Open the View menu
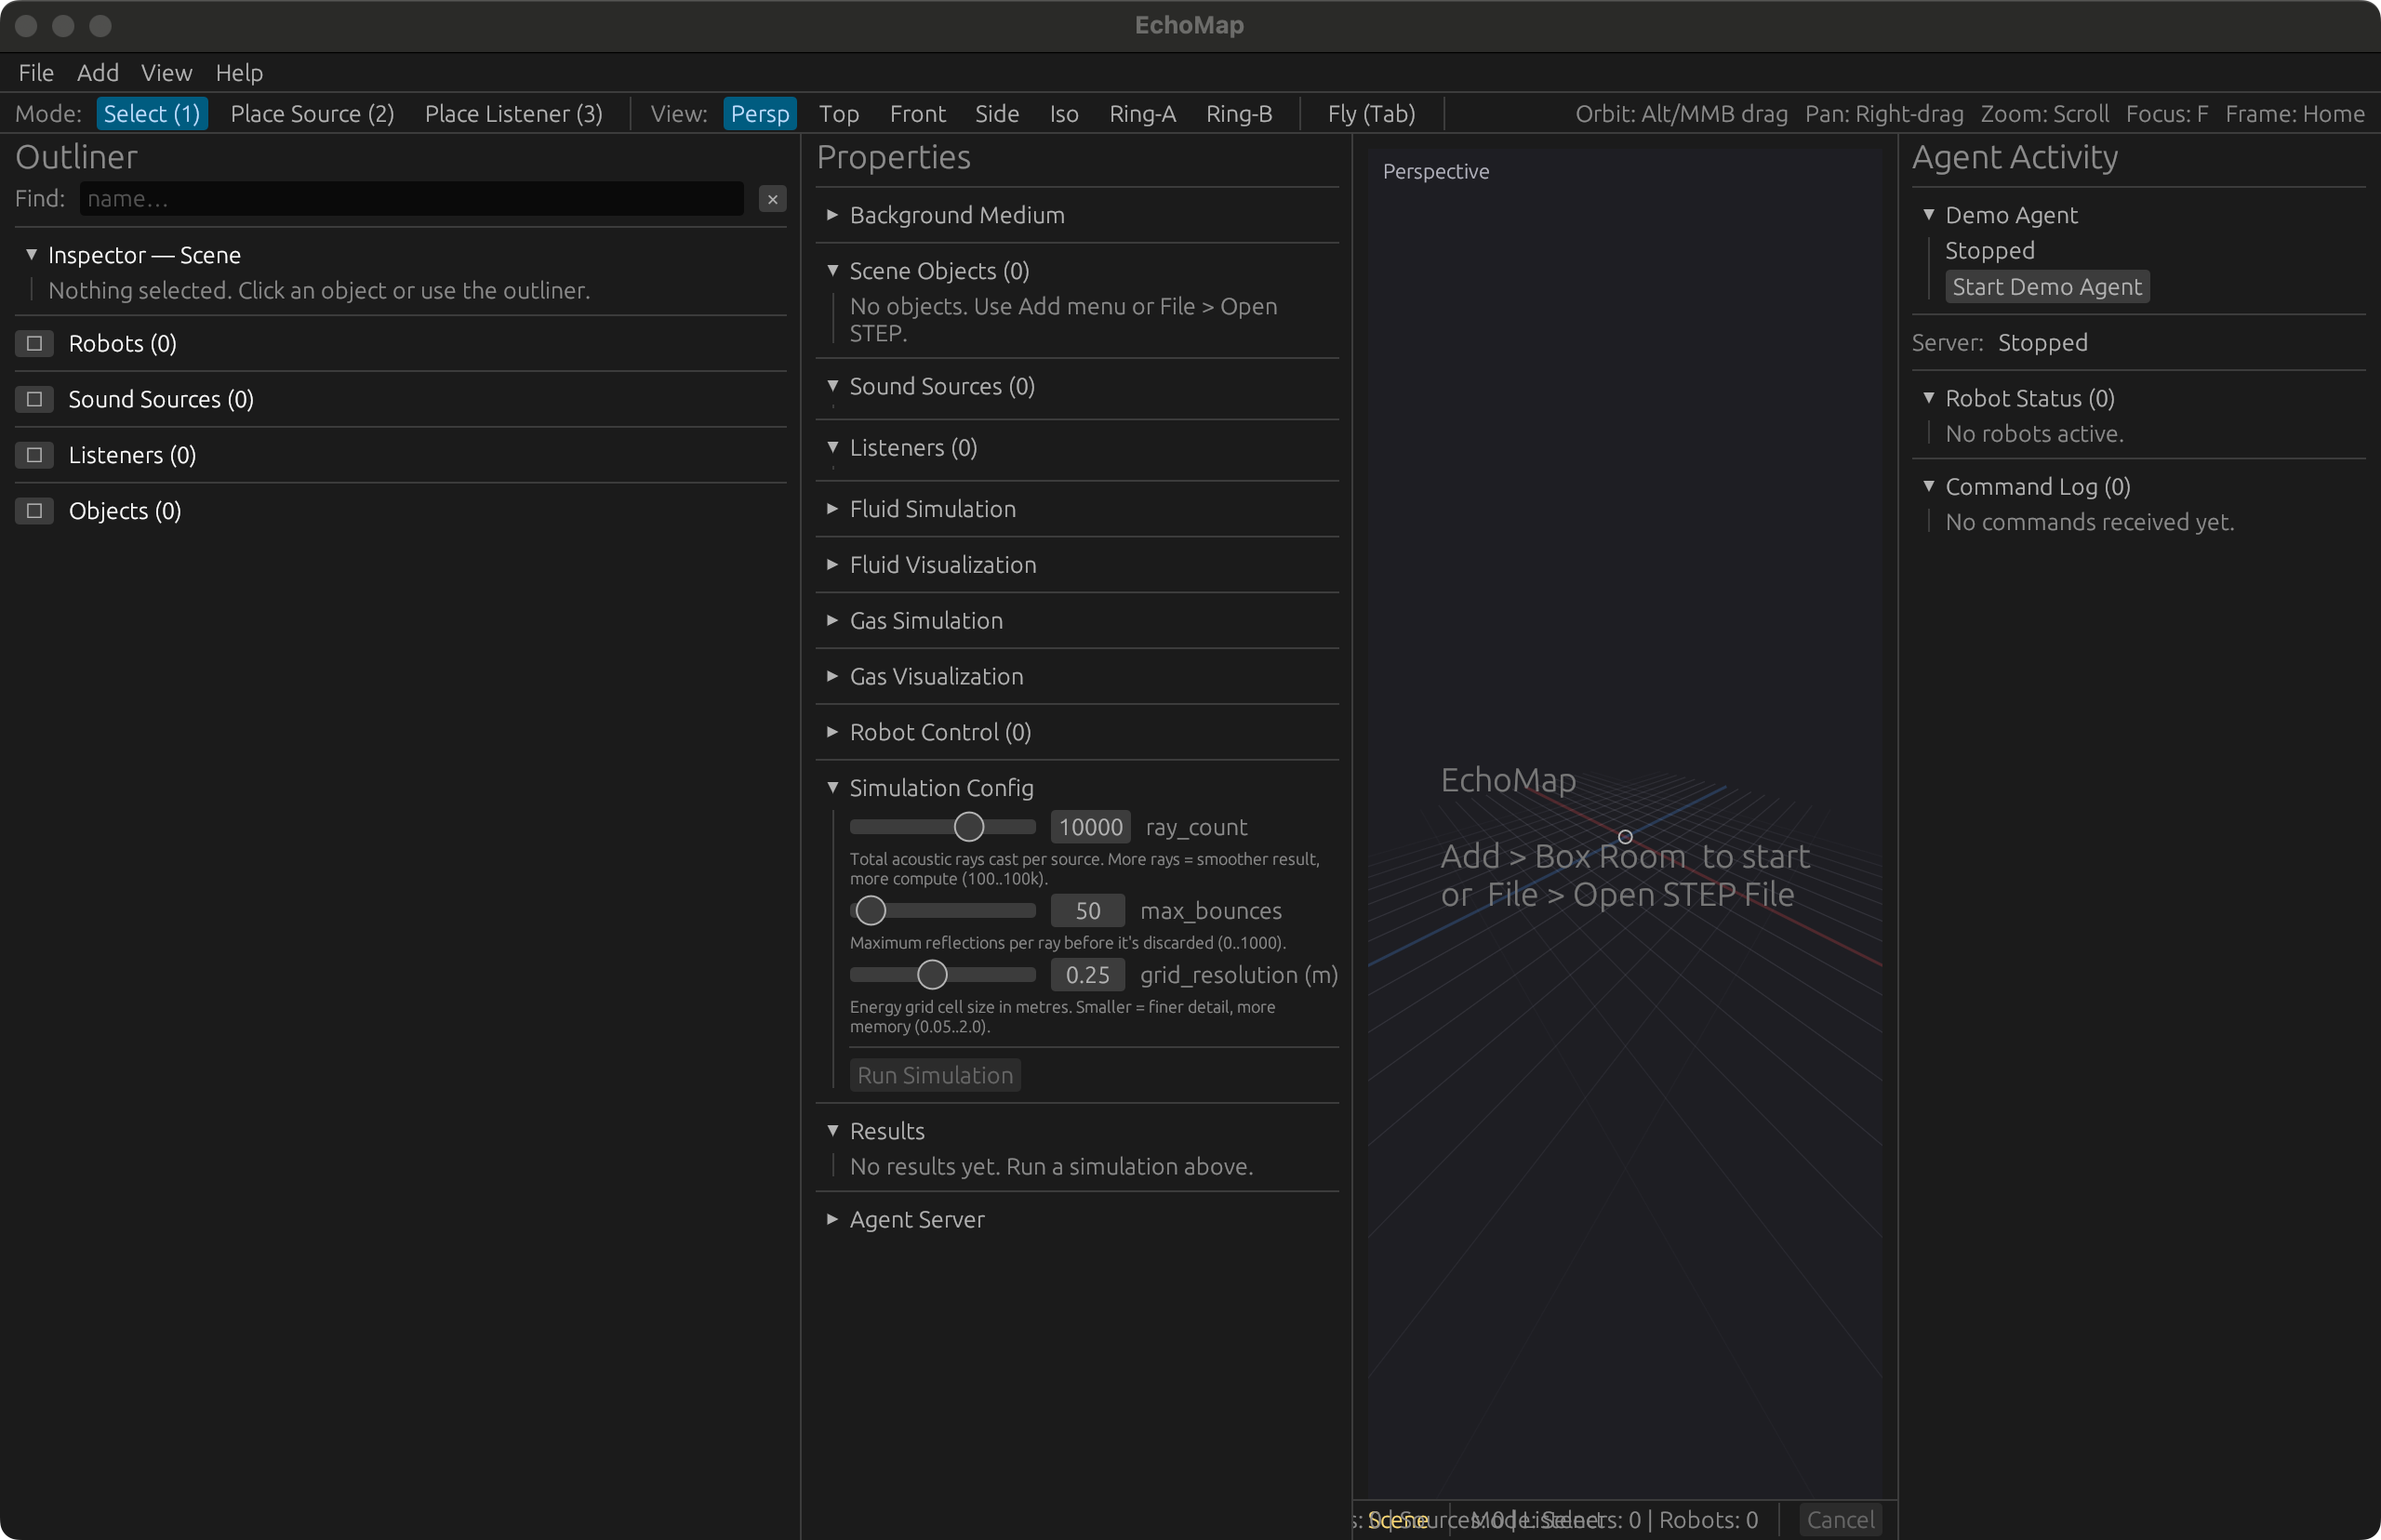The width and height of the screenshot is (2381, 1540). pos(166,72)
